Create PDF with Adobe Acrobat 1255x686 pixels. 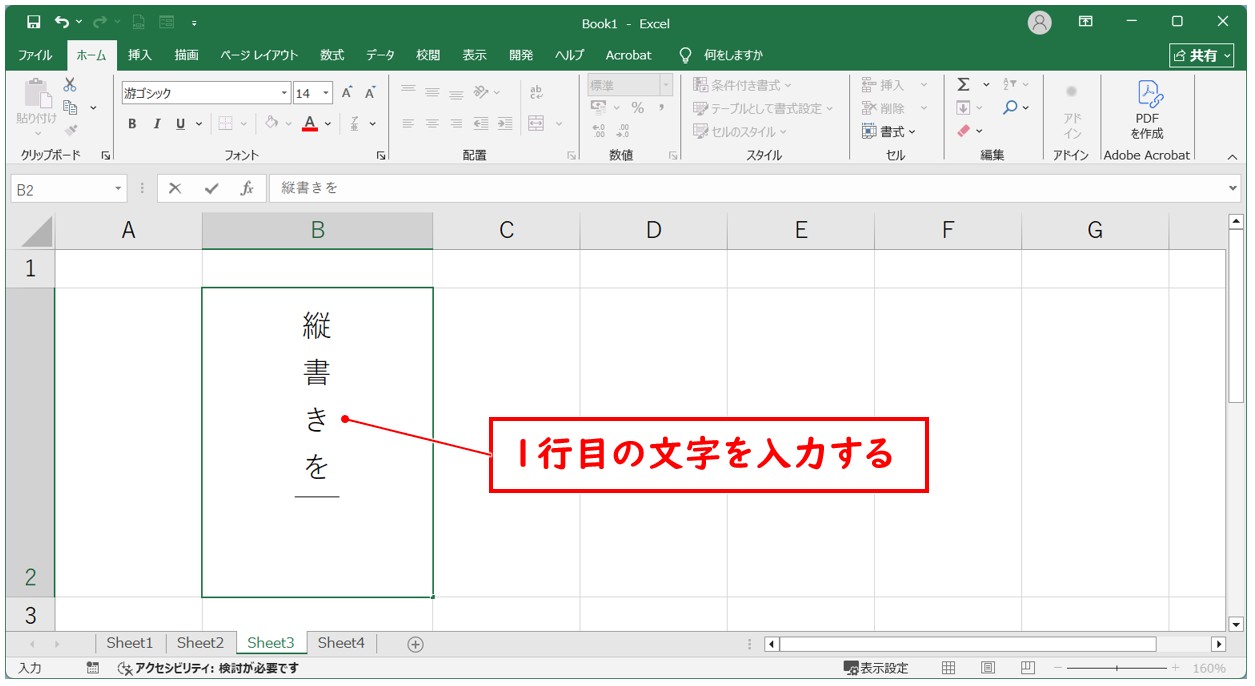[1147, 110]
